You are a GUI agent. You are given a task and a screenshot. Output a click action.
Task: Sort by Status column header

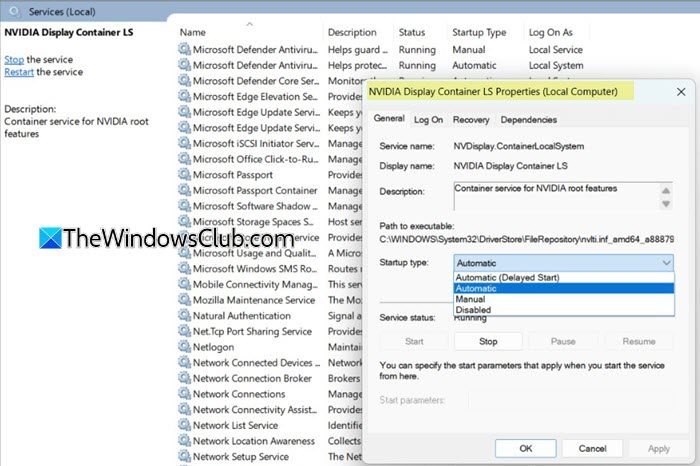click(x=420, y=32)
